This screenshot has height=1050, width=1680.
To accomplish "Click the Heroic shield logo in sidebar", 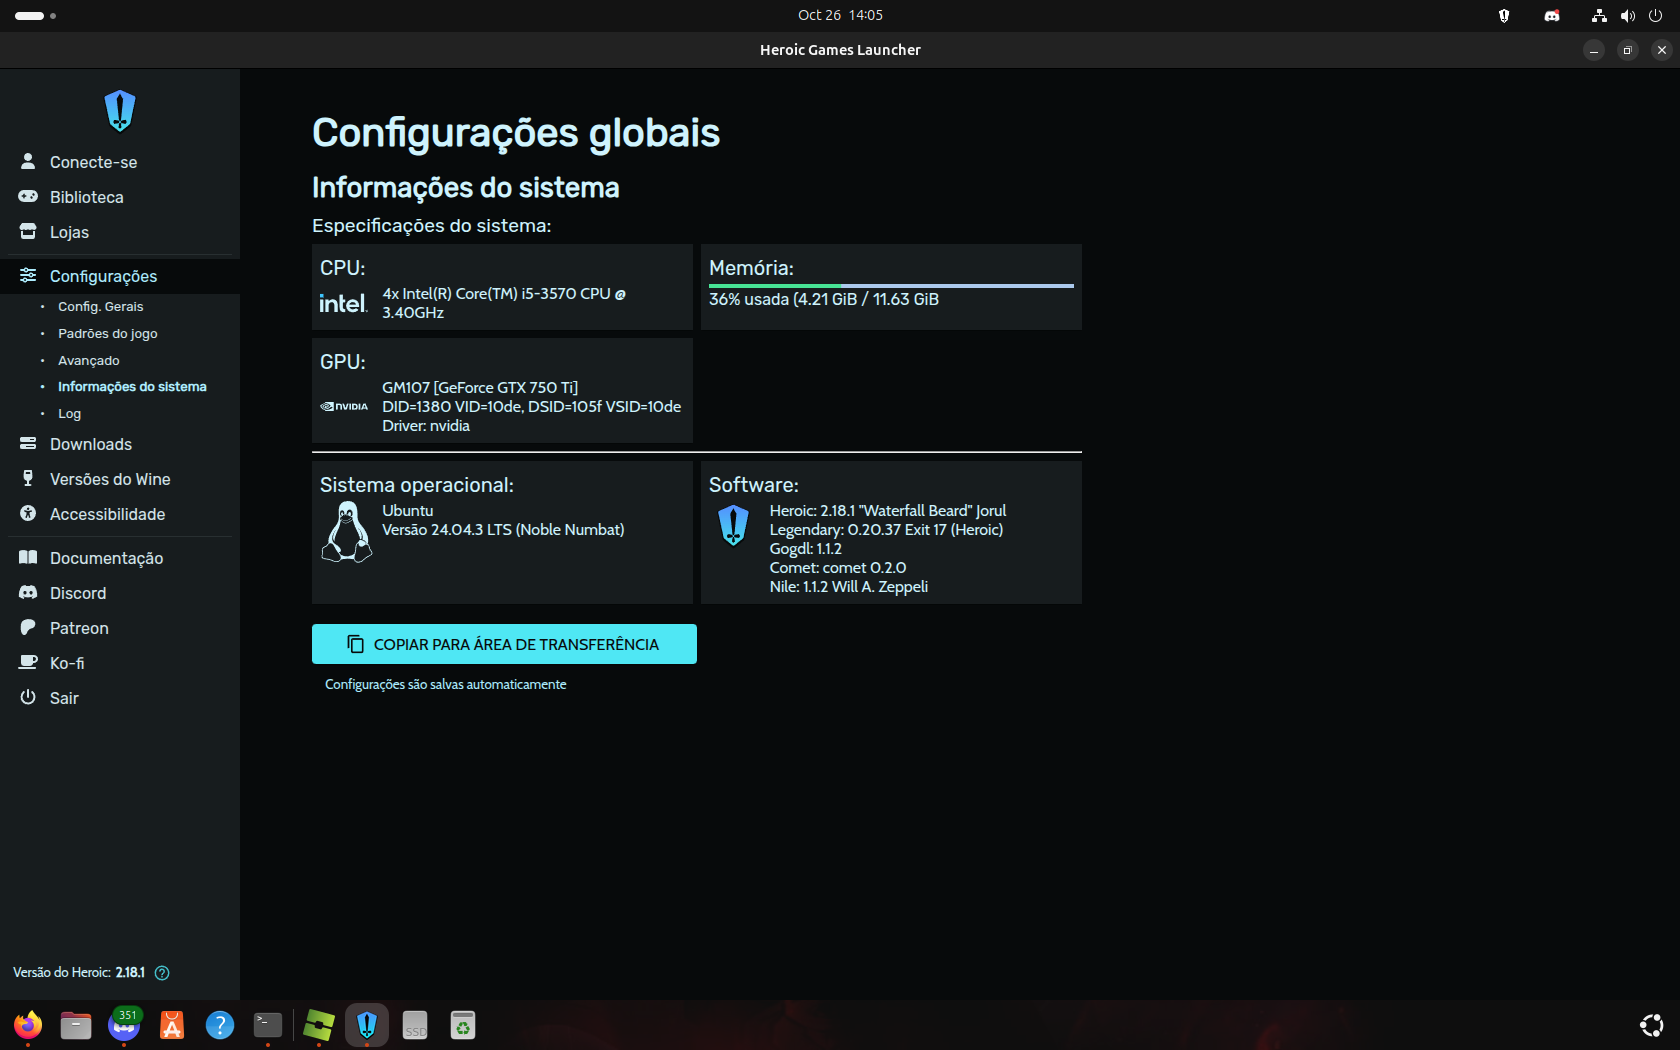I will pyautogui.click(x=120, y=111).
